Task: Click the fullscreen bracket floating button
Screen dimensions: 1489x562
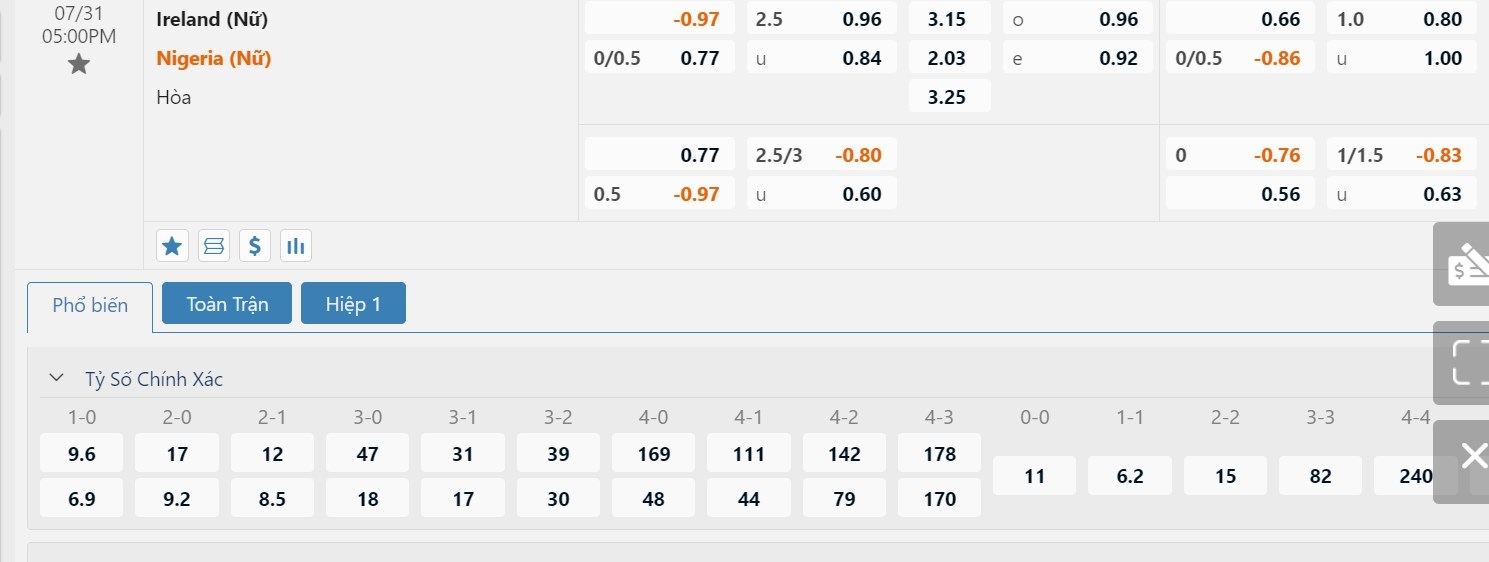Action: point(1465,362)
